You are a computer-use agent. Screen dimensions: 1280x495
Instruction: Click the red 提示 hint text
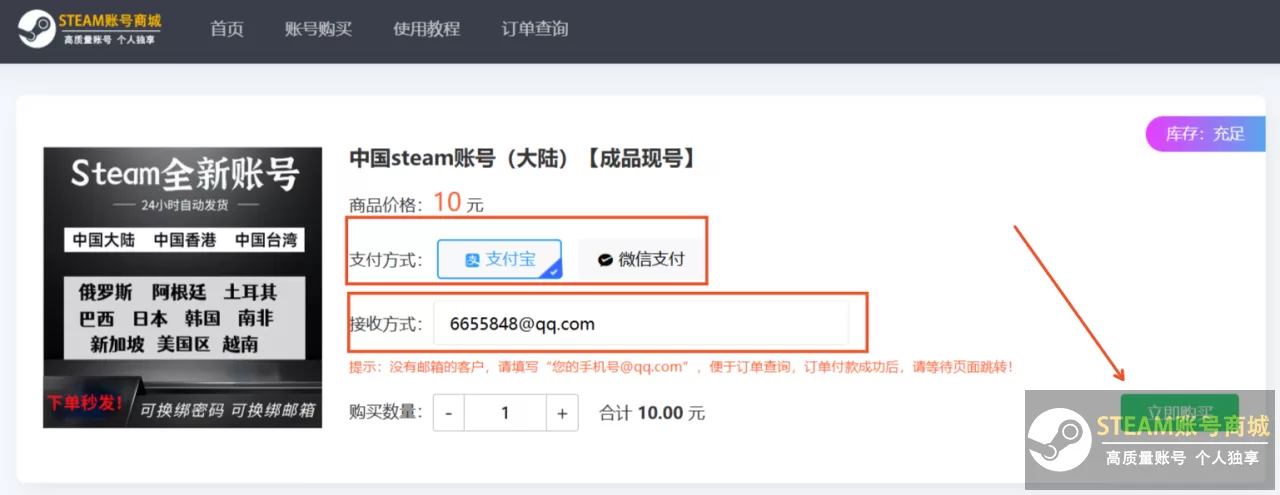[x=681, y=367]
